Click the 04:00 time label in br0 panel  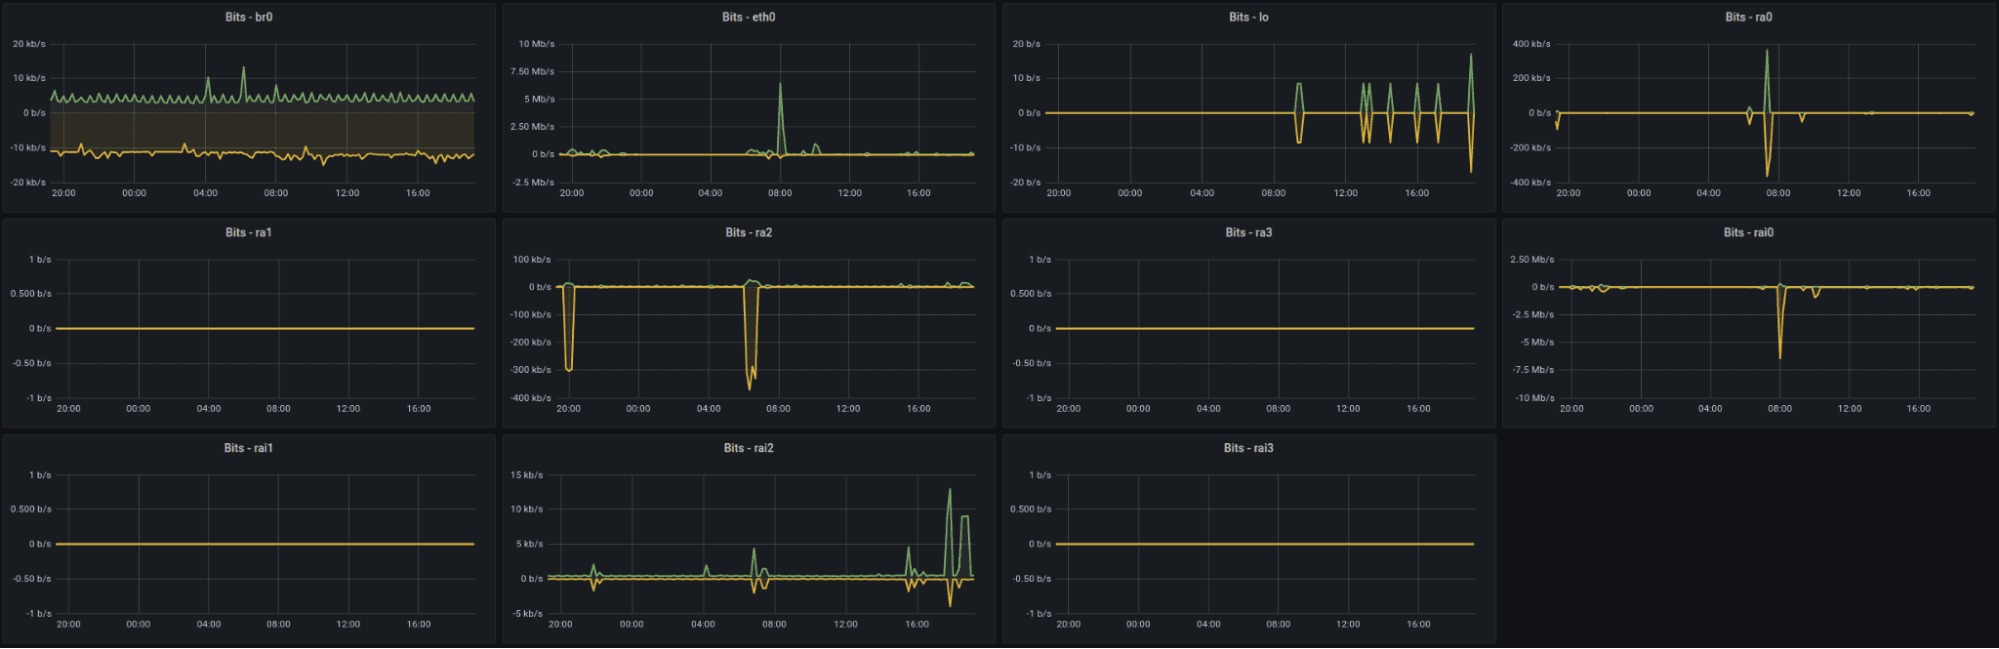(205, 193)
